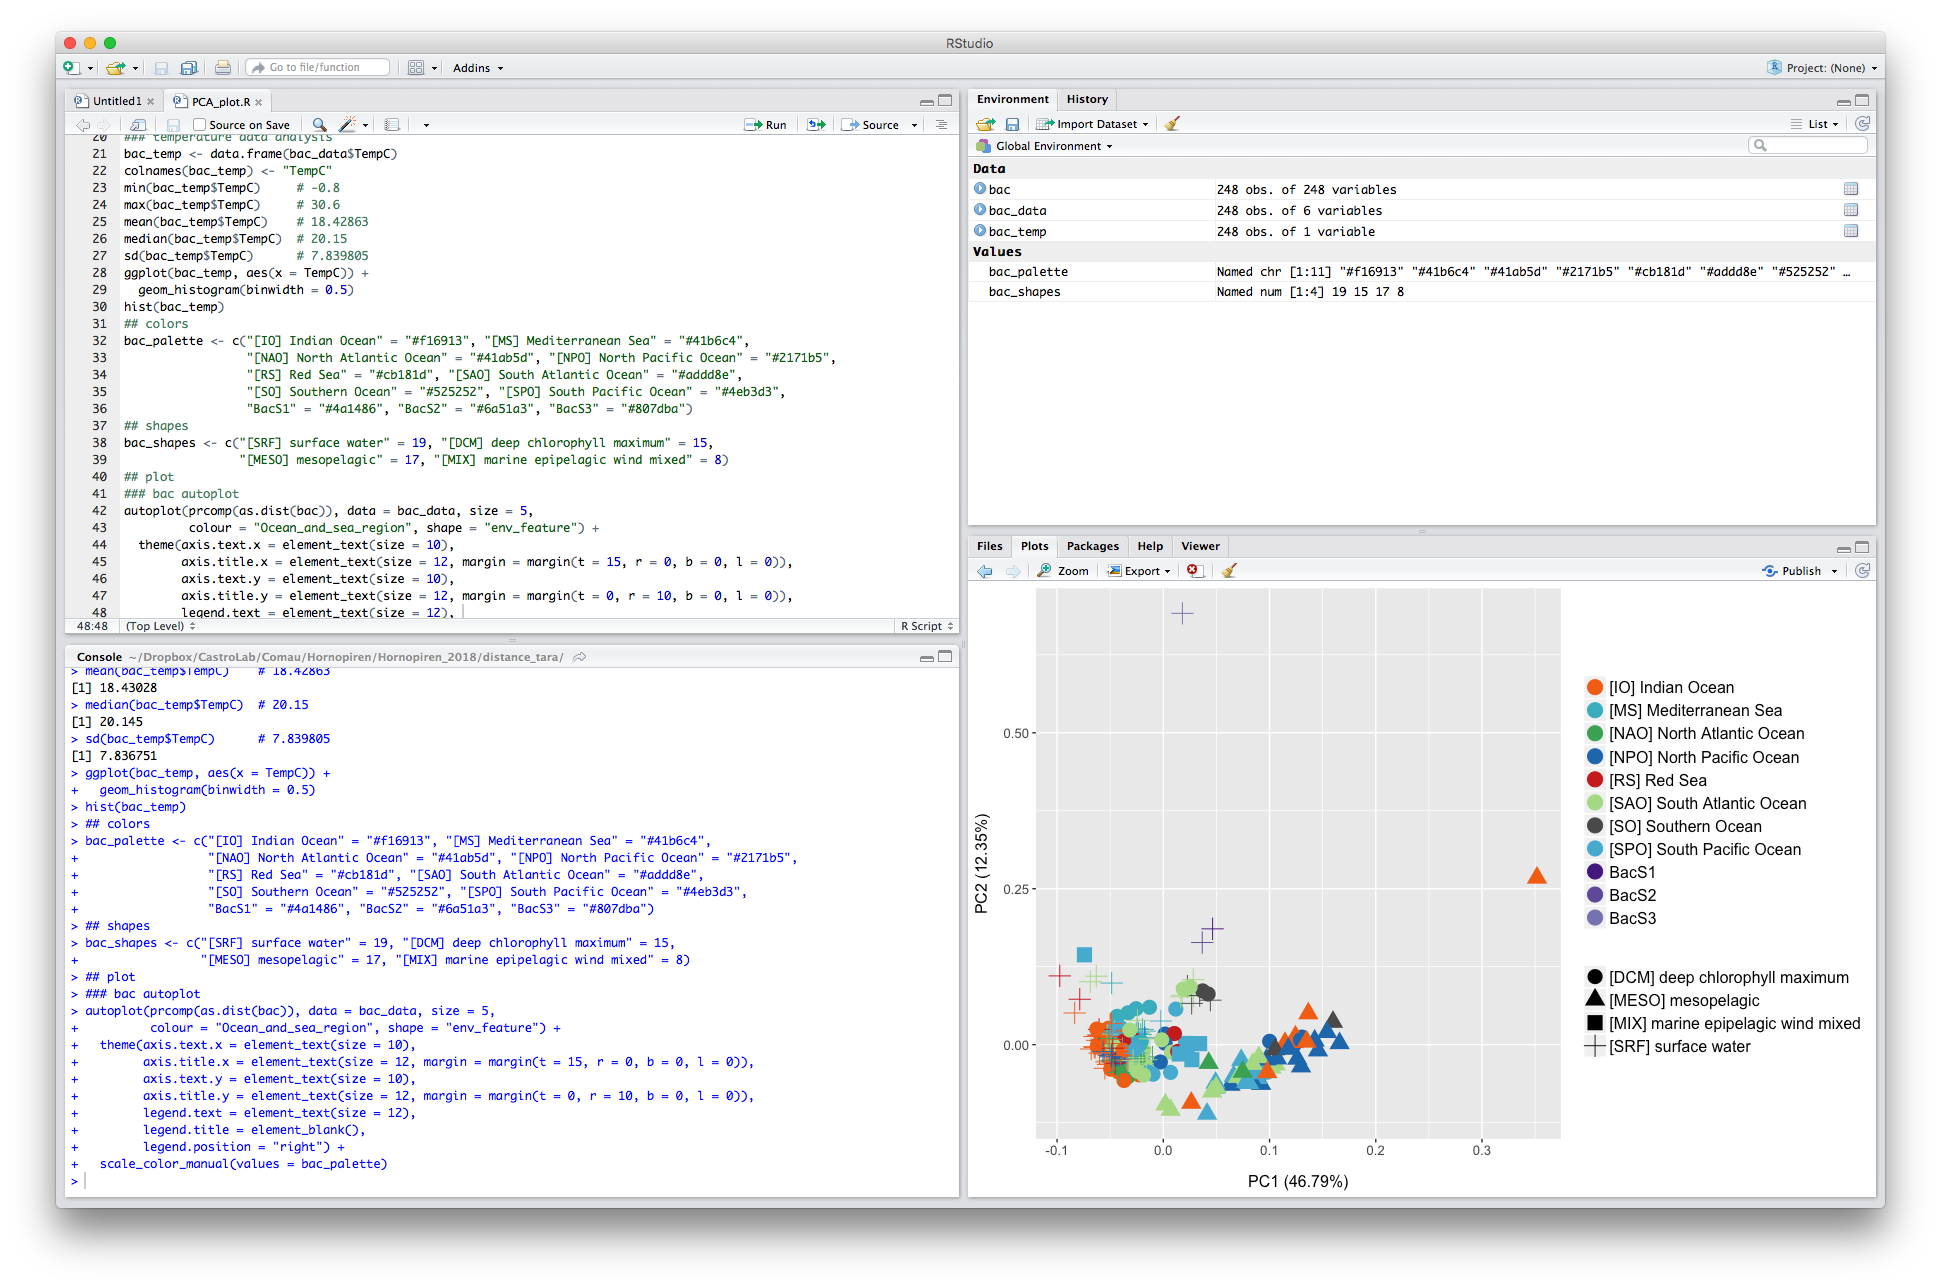Open the R Script file type selector

point(926,626)
